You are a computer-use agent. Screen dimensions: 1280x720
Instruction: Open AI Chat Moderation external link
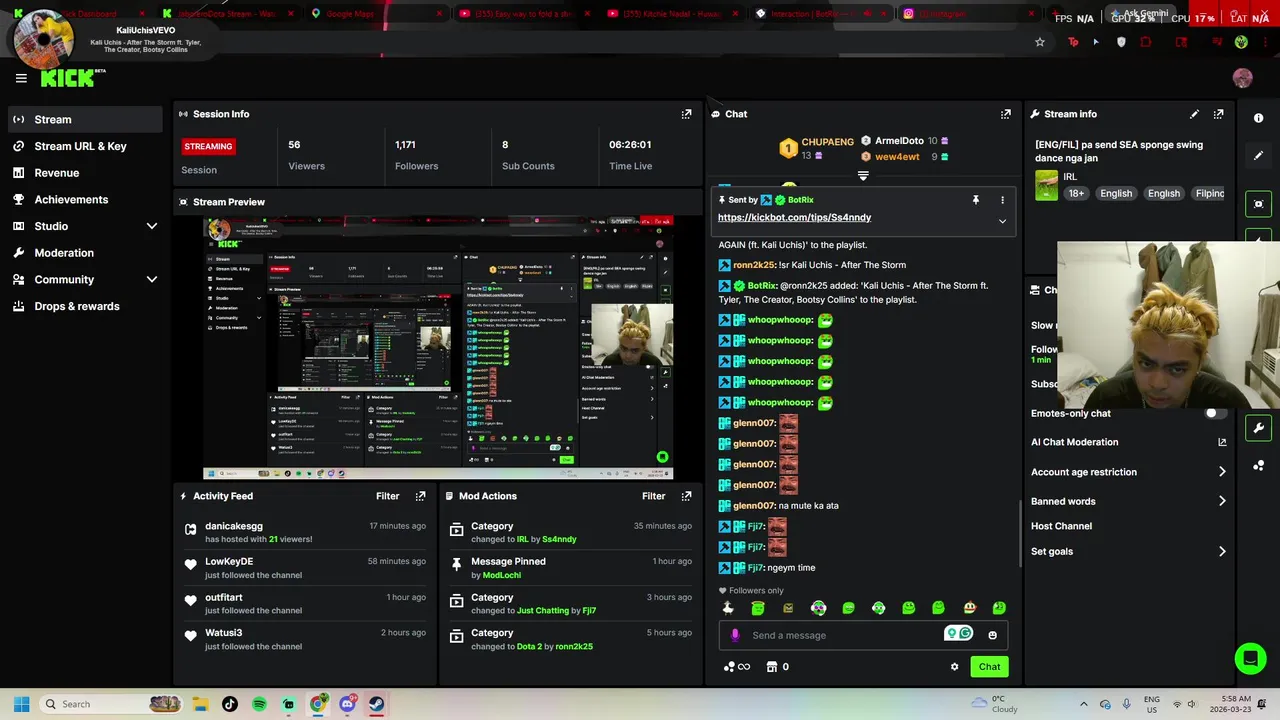pyautogui.click(x=1222, y=442)
